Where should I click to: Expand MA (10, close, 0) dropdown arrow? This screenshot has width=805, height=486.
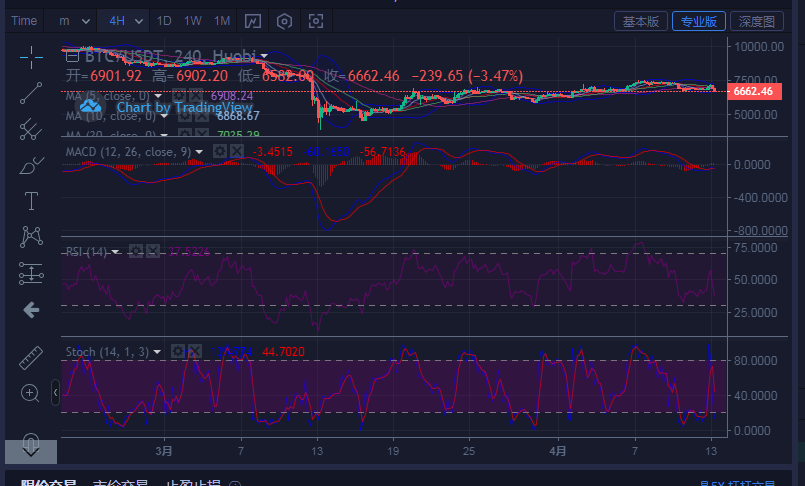[164, 116]
